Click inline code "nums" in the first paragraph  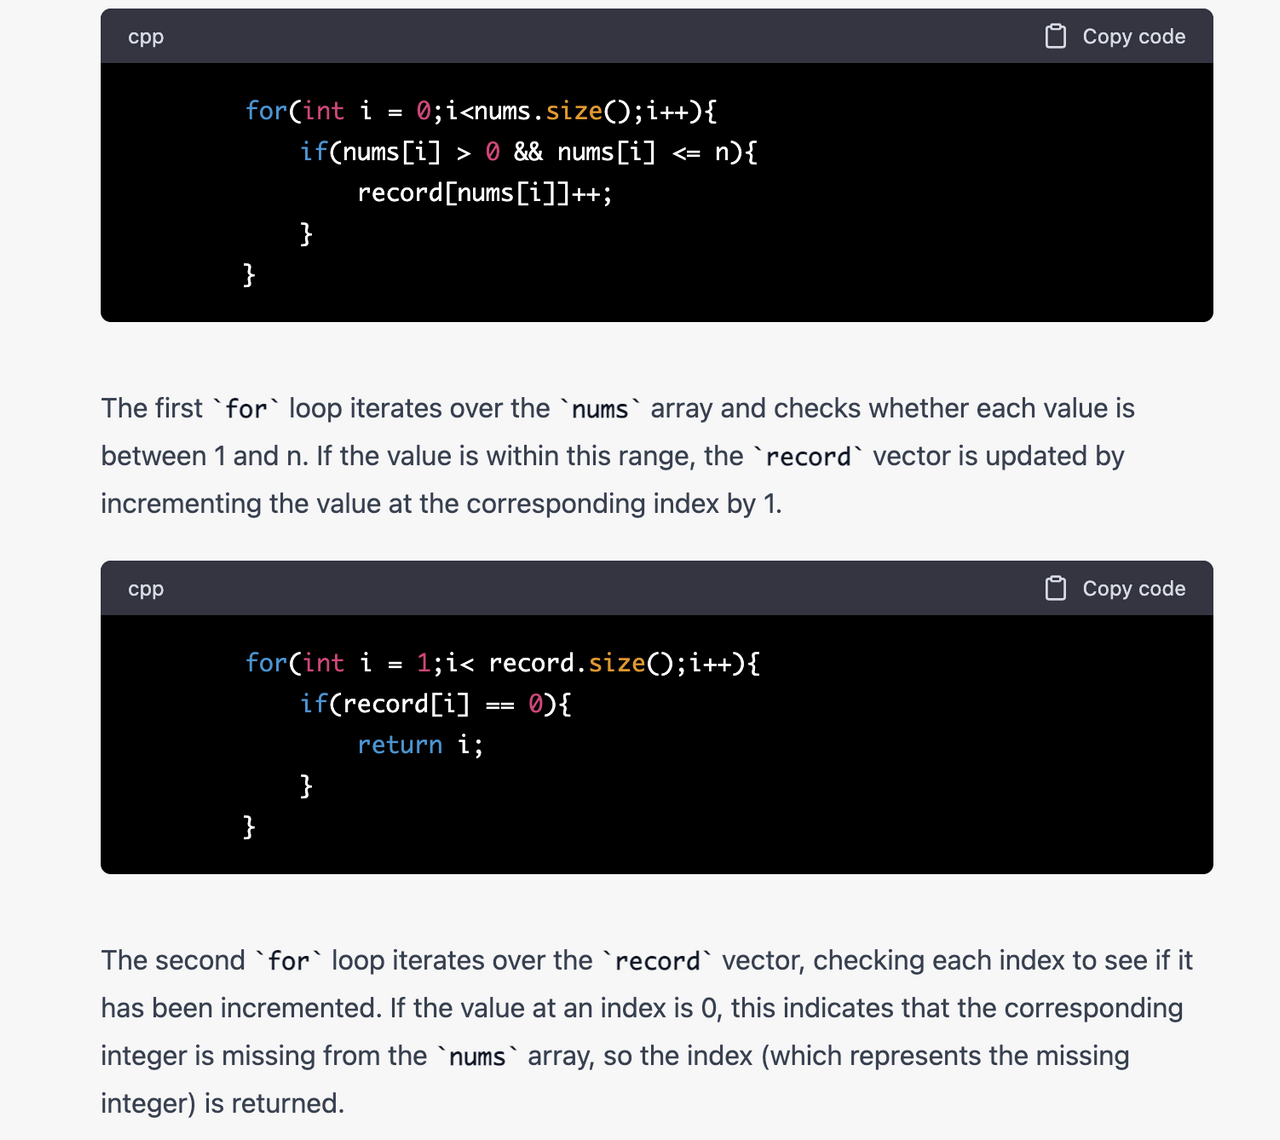click(600, 409)
